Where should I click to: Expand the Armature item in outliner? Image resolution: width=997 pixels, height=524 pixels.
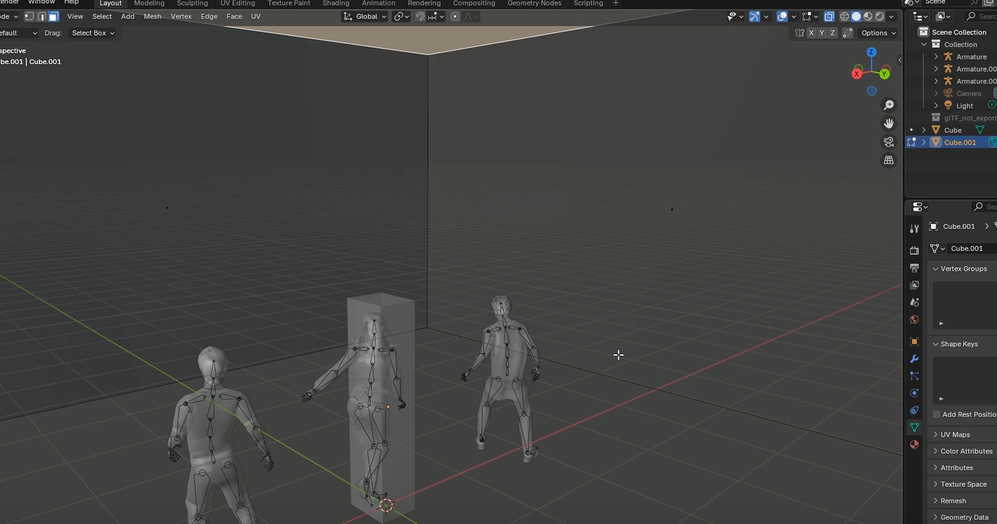point(936,57)
